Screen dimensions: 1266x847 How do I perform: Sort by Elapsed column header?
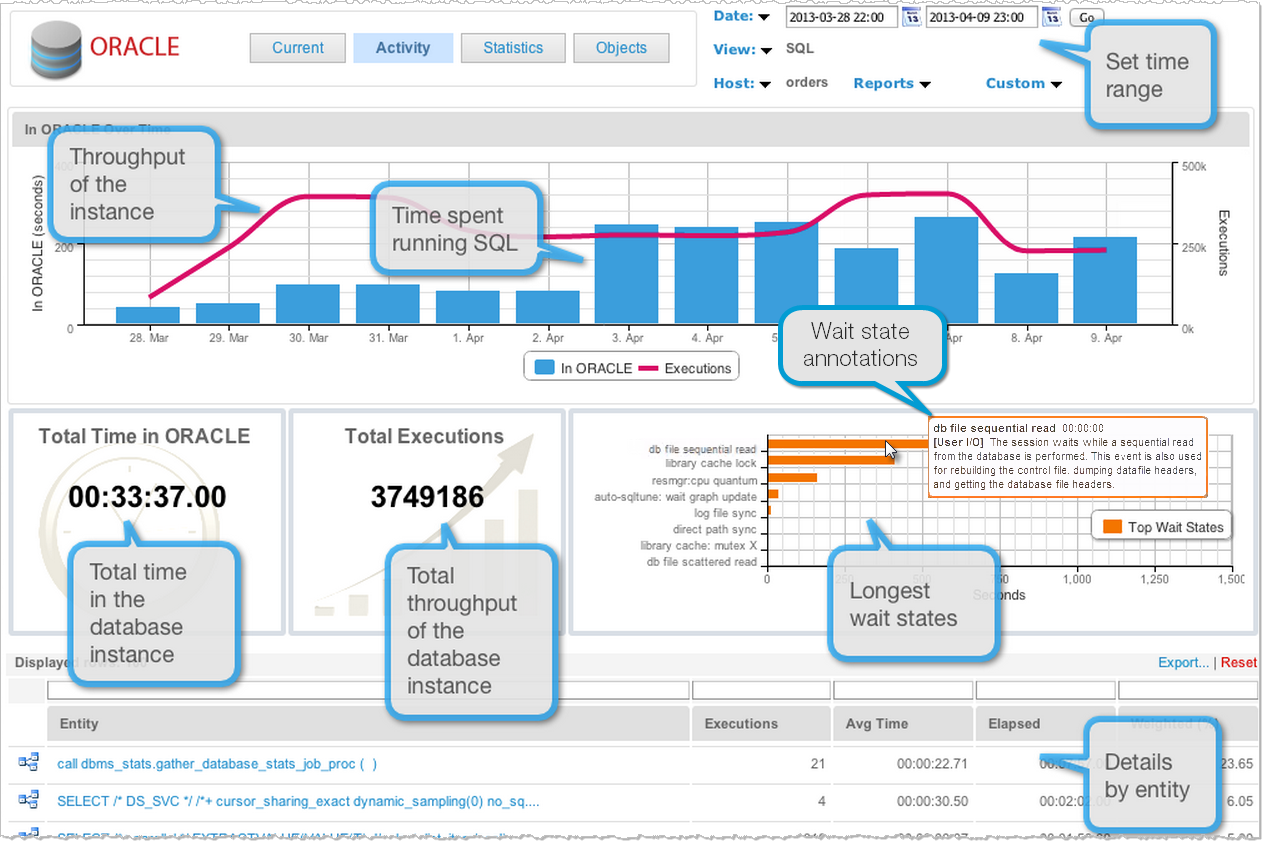pos(1045,723)
